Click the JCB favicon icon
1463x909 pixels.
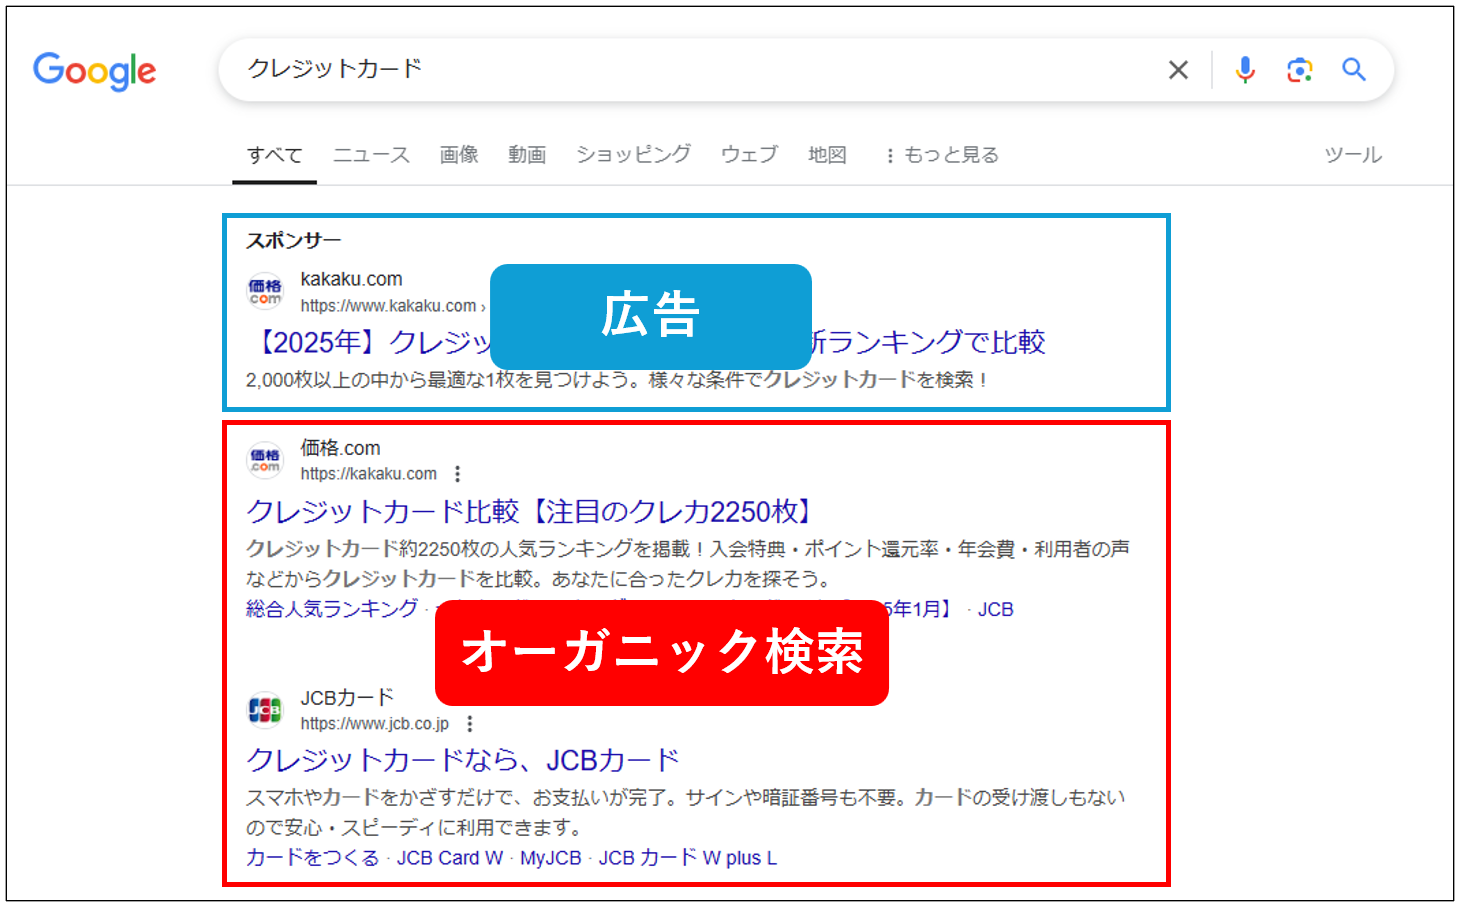point(265,710)
